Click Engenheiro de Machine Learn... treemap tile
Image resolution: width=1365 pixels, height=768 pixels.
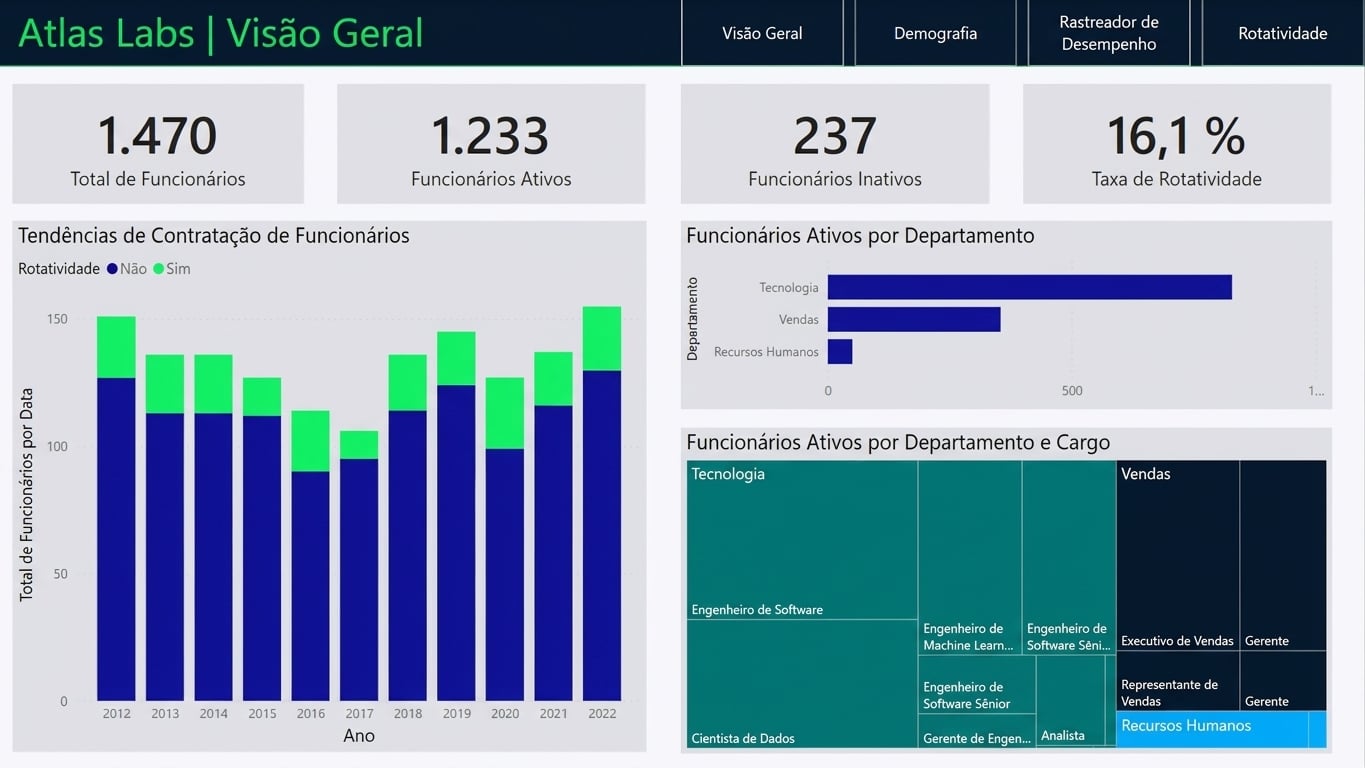pos(970,558)
